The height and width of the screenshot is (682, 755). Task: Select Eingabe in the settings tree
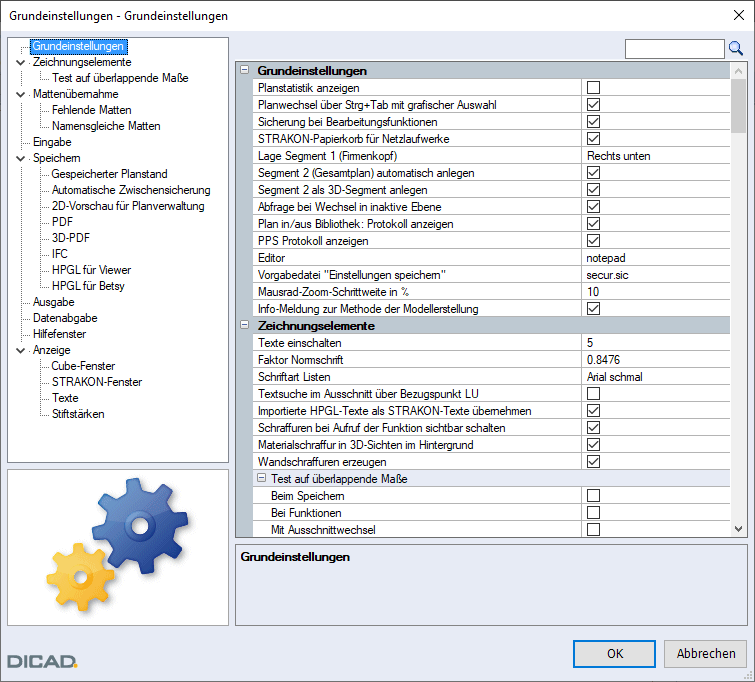coord(52,142)
